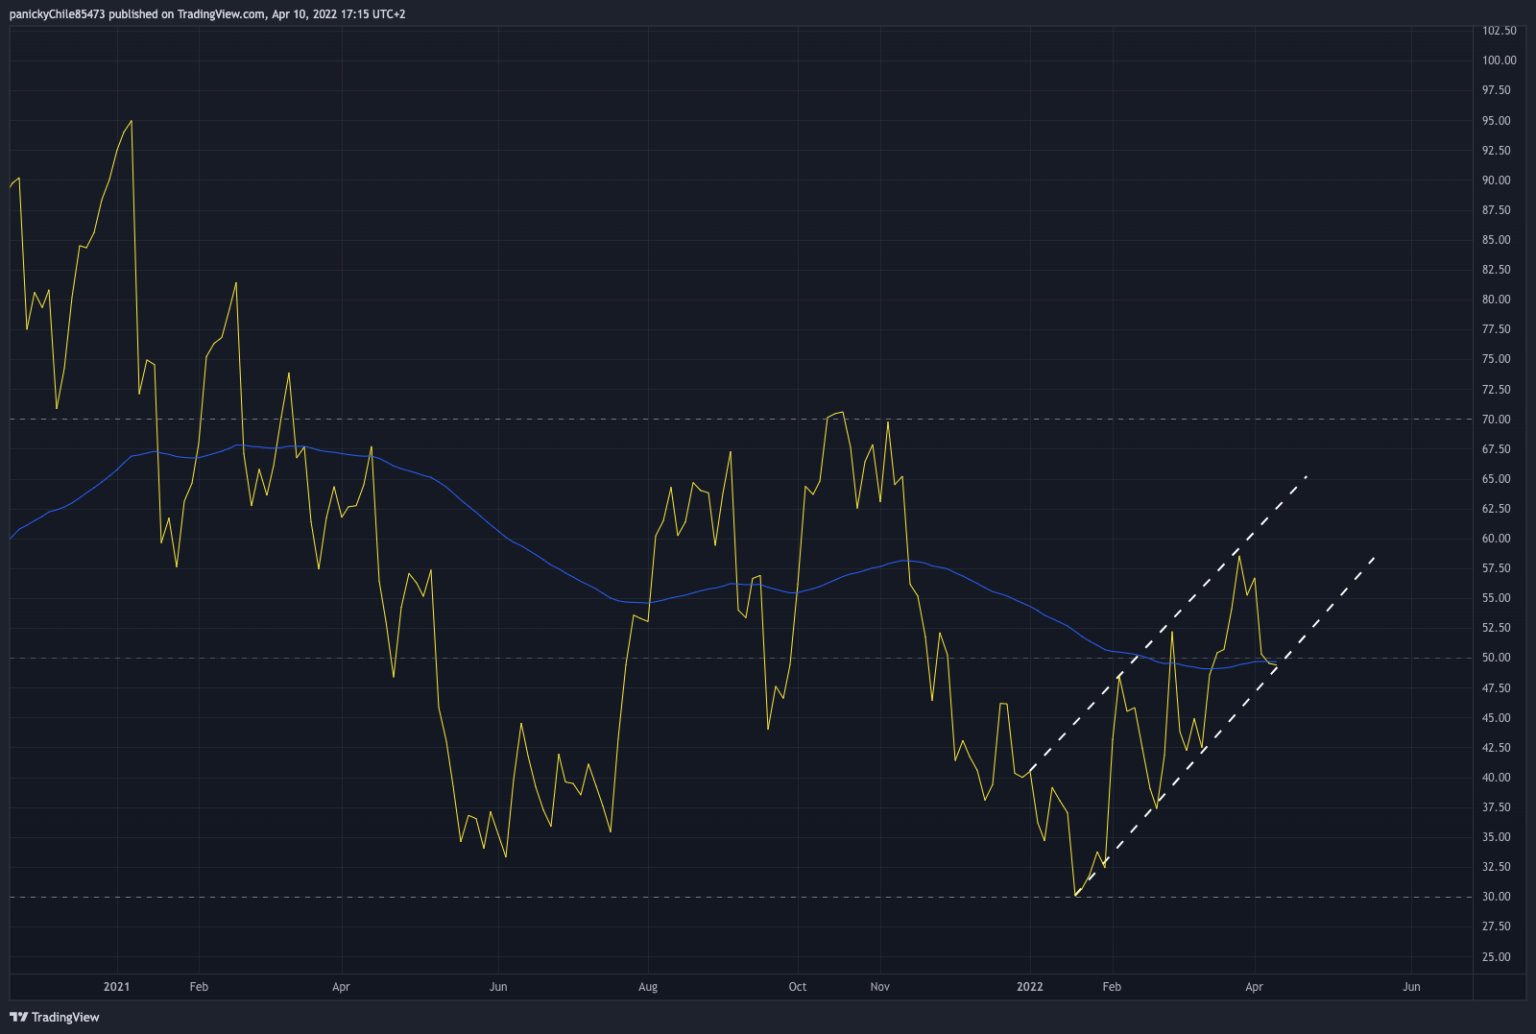Viewport: 1536px width, 1034px height.
Task: Click the dashed 50.00 midline on the chart
Action: 600,658
